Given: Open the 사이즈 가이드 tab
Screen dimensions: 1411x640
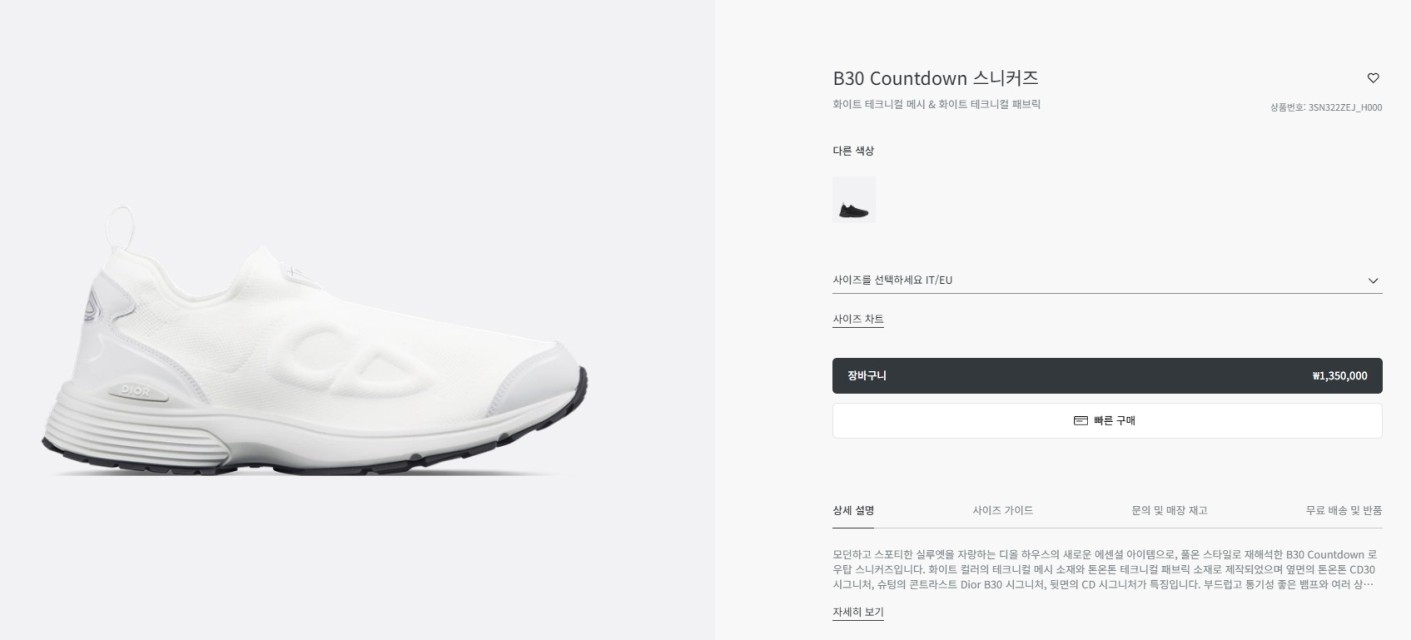Looking at the screenshot, I should (1003, 510).
